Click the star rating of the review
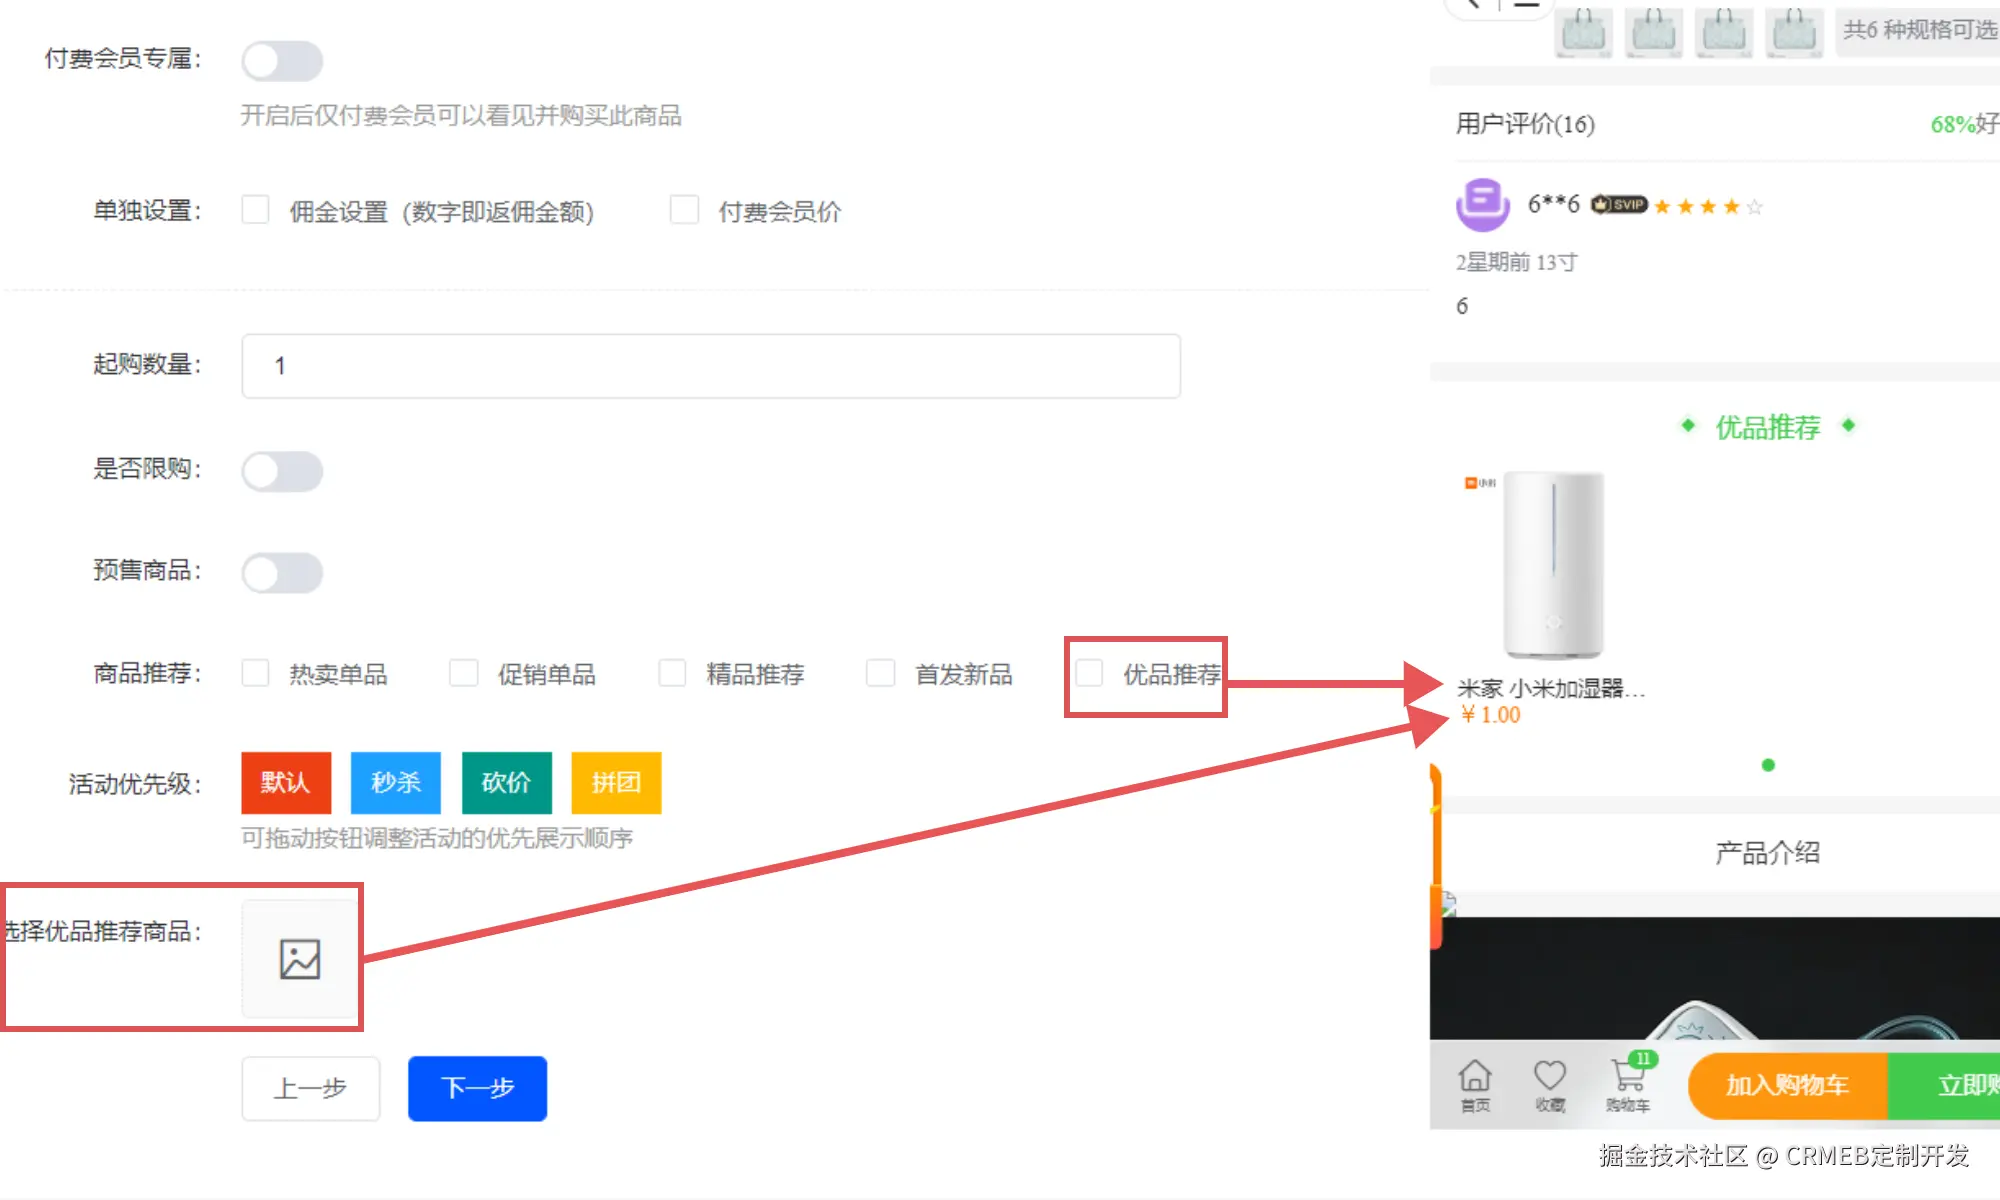 pyautogui.click(x=1707, y=207)
